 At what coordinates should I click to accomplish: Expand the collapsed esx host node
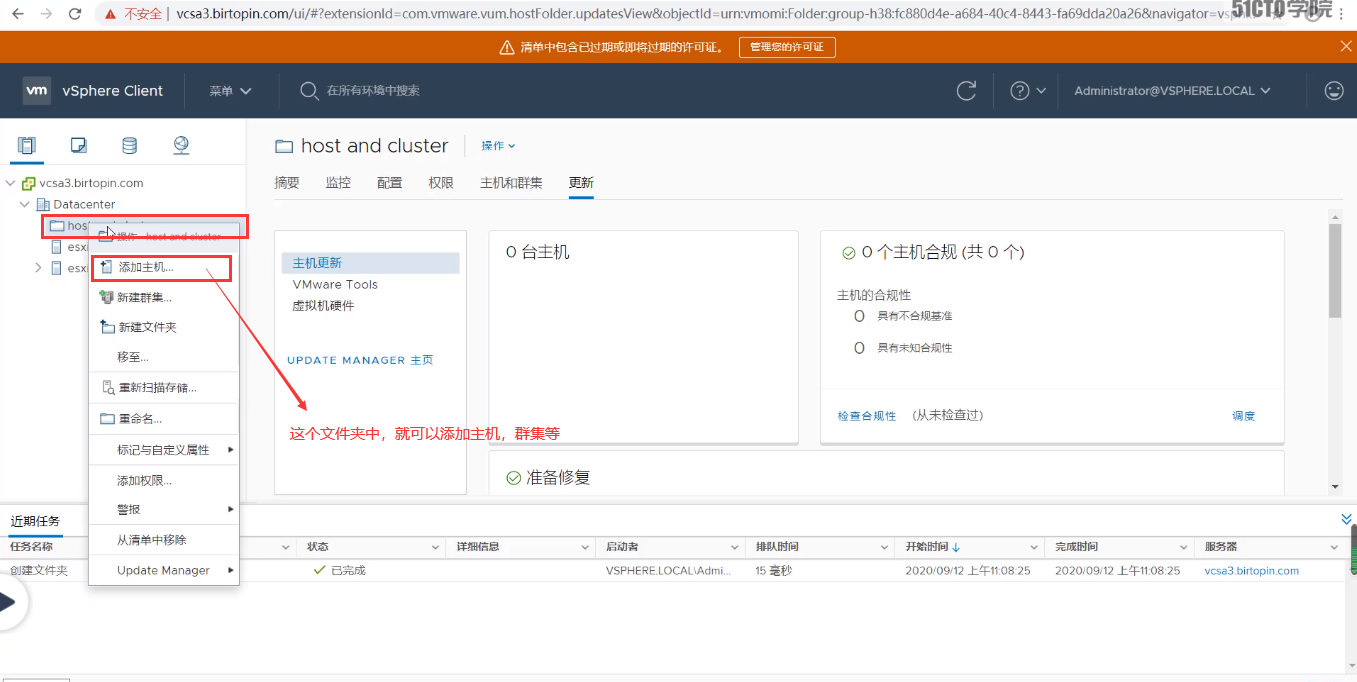[x=38, y=267]
